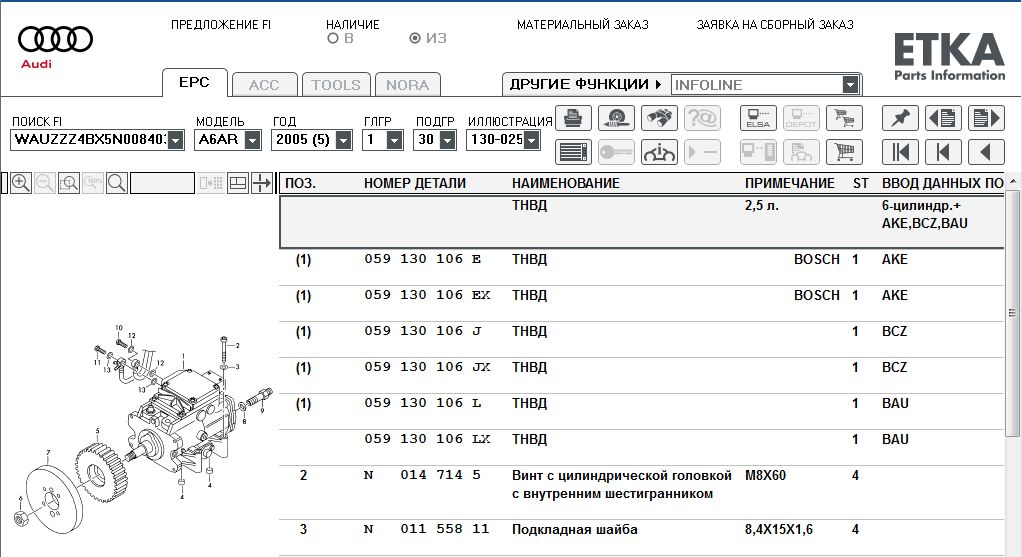
Task: Open the ELSA link button
Action: [x=758, y=118]
